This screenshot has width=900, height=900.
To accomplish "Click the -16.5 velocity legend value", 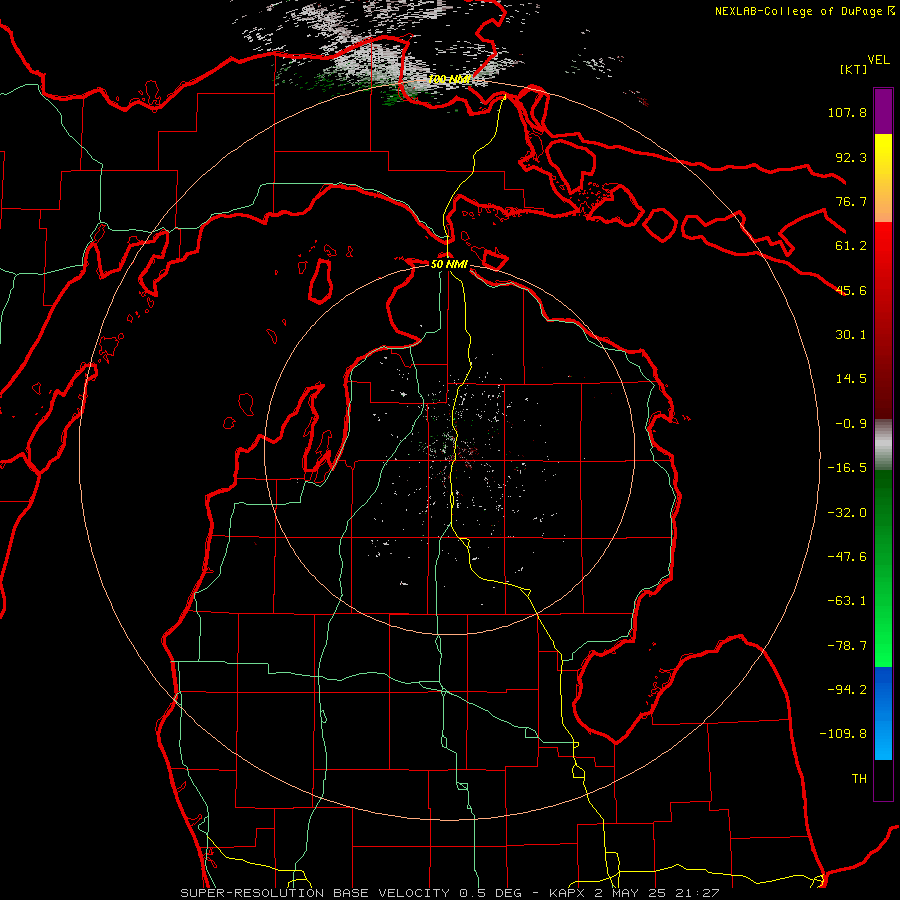I will tap(847, 468).
